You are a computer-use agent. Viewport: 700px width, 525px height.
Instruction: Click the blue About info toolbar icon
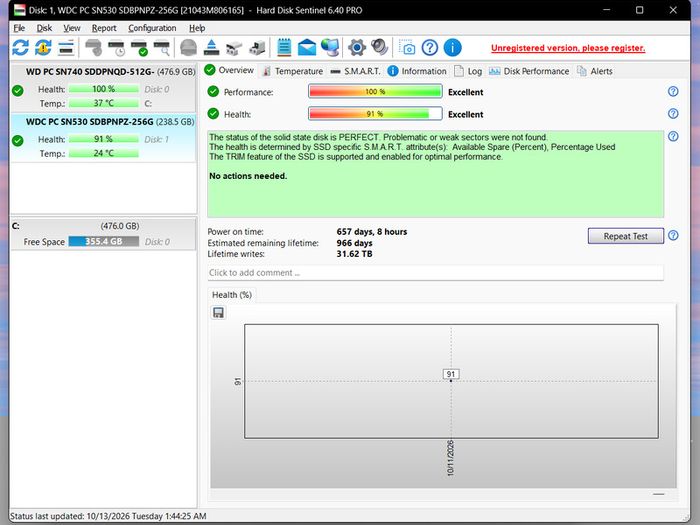453,47
